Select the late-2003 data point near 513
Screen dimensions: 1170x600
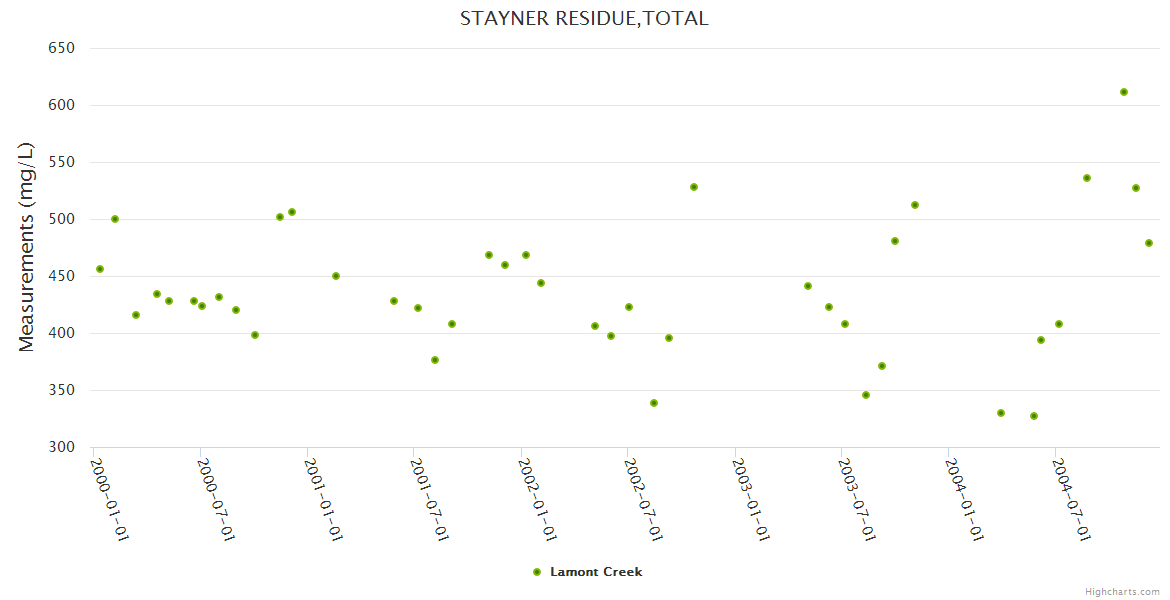pyautogui.click(x=915, y=205)
